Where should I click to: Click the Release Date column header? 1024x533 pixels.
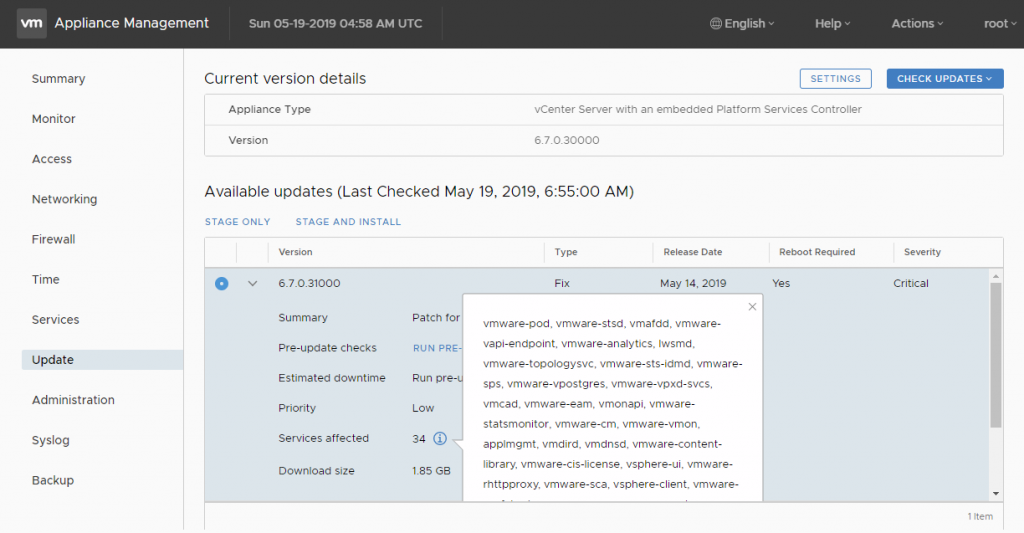pos(693,252)
